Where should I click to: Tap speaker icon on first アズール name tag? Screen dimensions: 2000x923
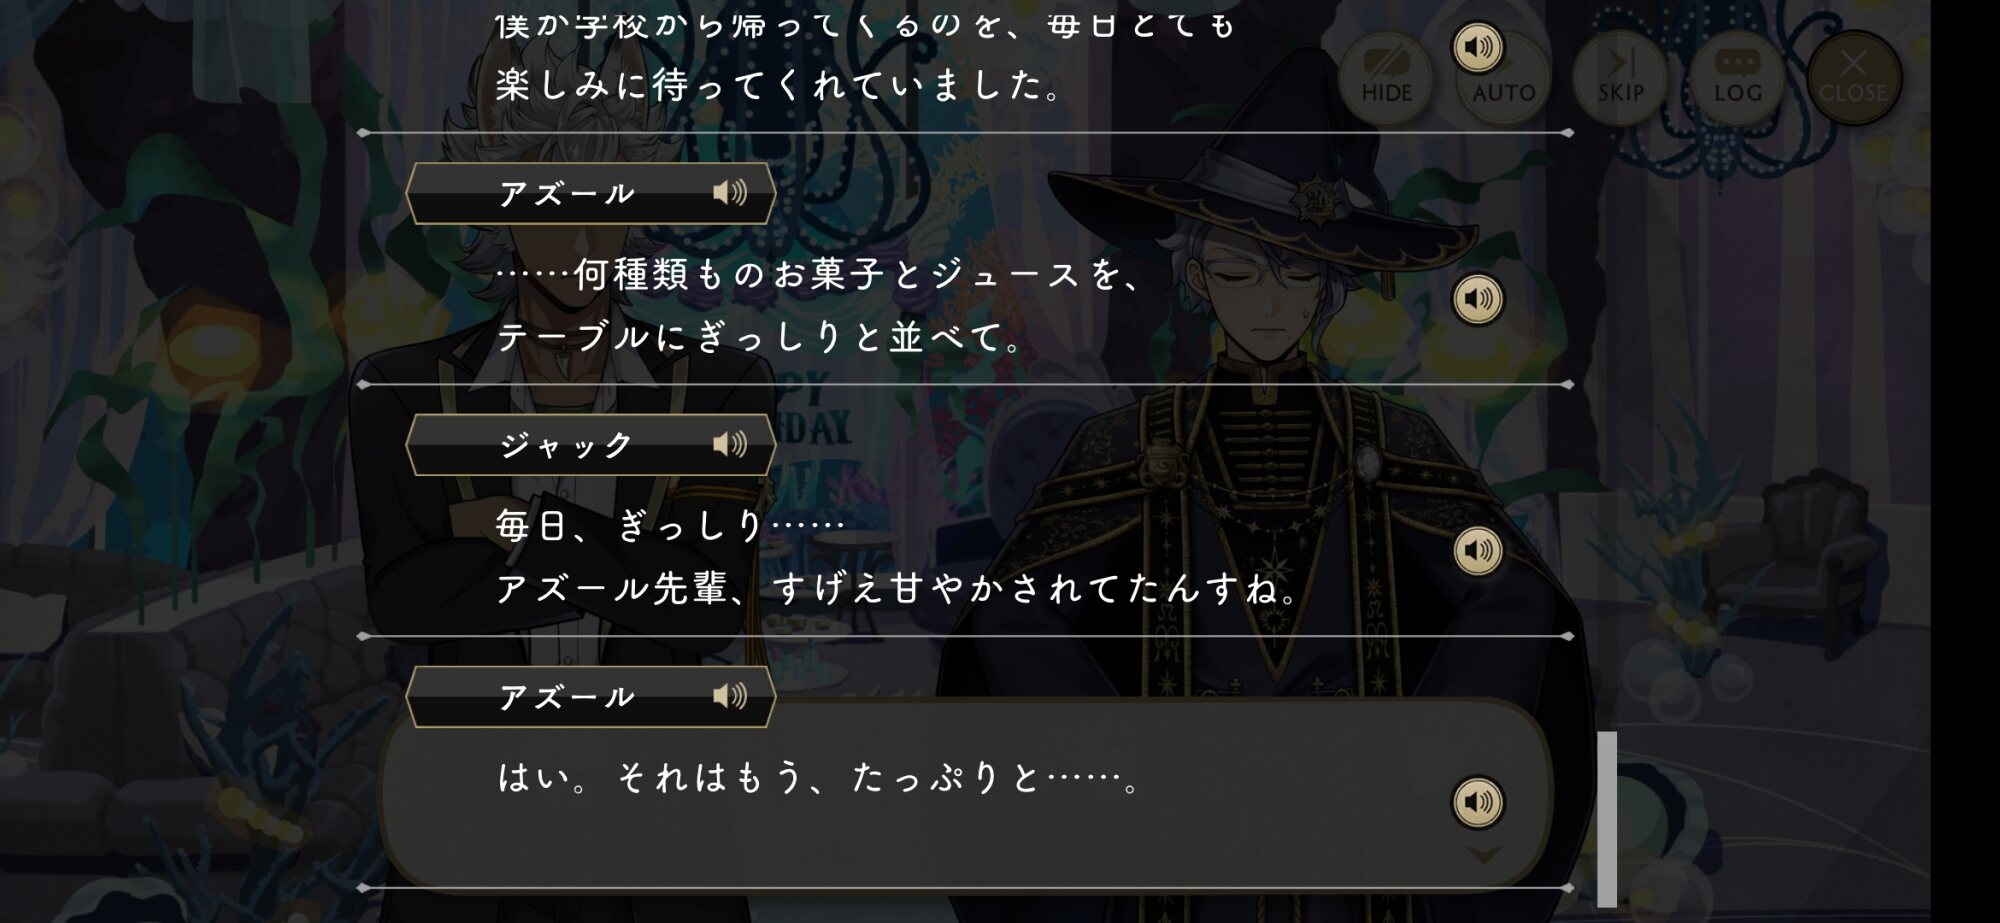tap(730, 192)
